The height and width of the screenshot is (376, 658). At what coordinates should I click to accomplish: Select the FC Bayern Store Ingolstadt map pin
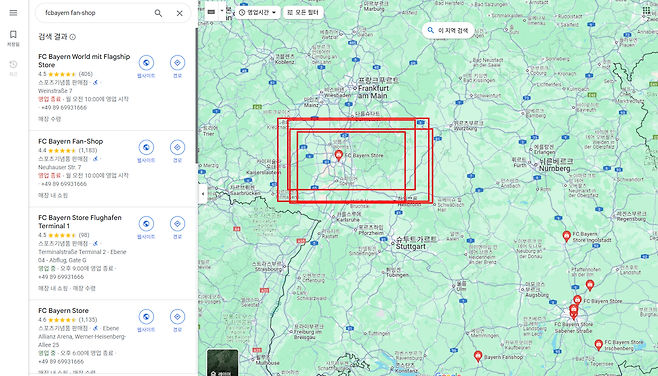point(566,237)
